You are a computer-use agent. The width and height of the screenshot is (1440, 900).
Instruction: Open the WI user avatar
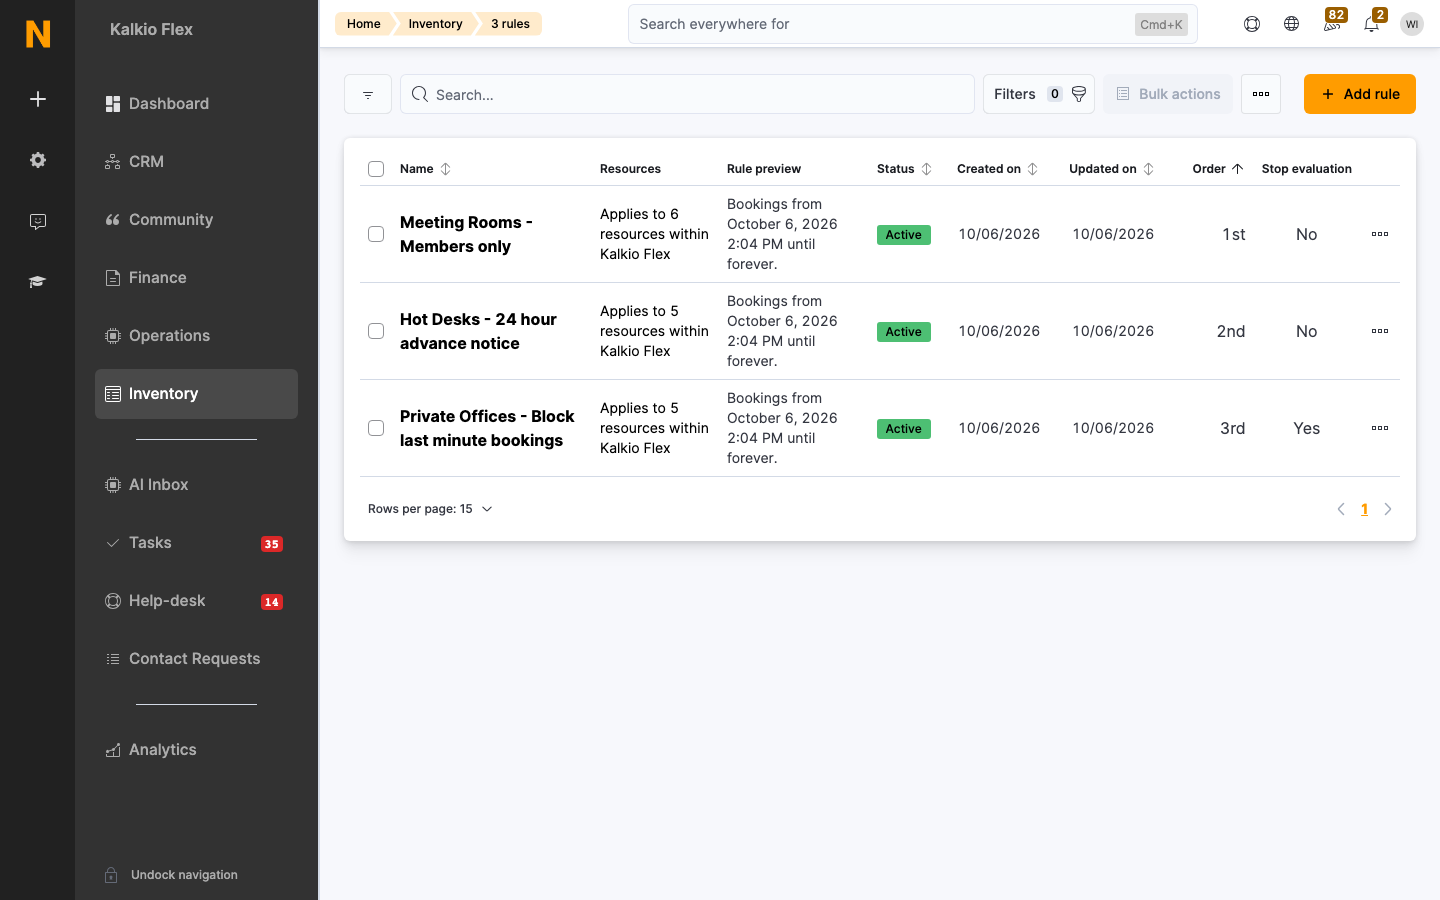1412,24
